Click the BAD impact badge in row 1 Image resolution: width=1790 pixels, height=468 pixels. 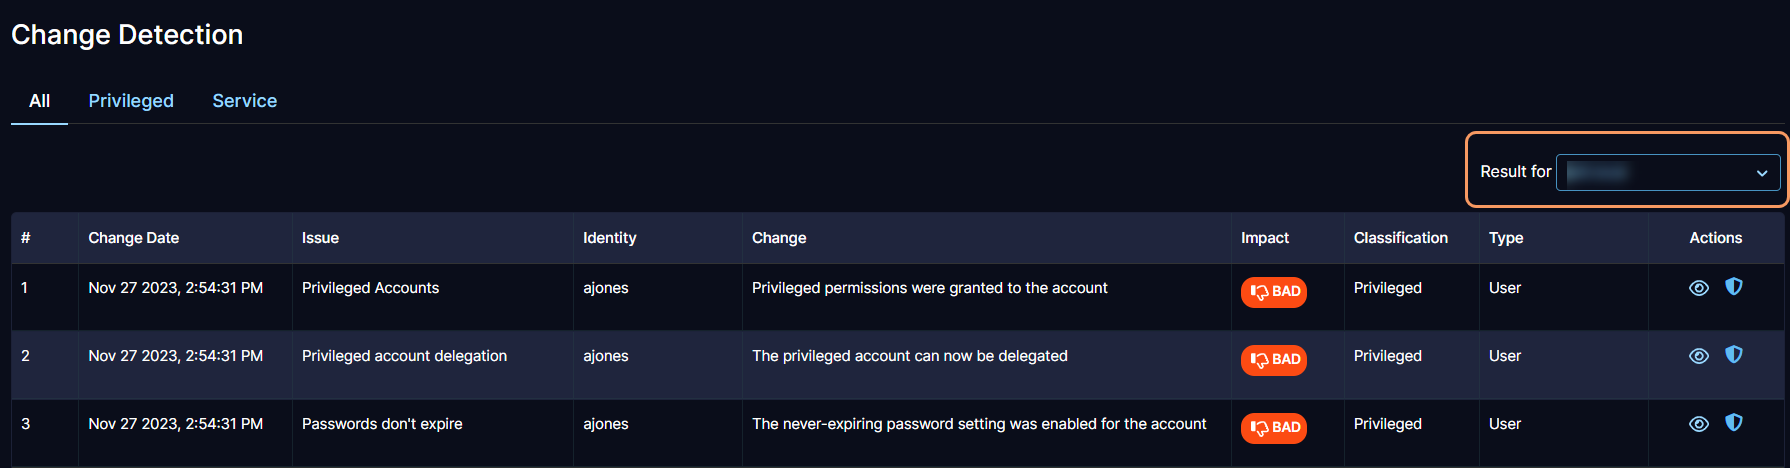click(1273, 292)
